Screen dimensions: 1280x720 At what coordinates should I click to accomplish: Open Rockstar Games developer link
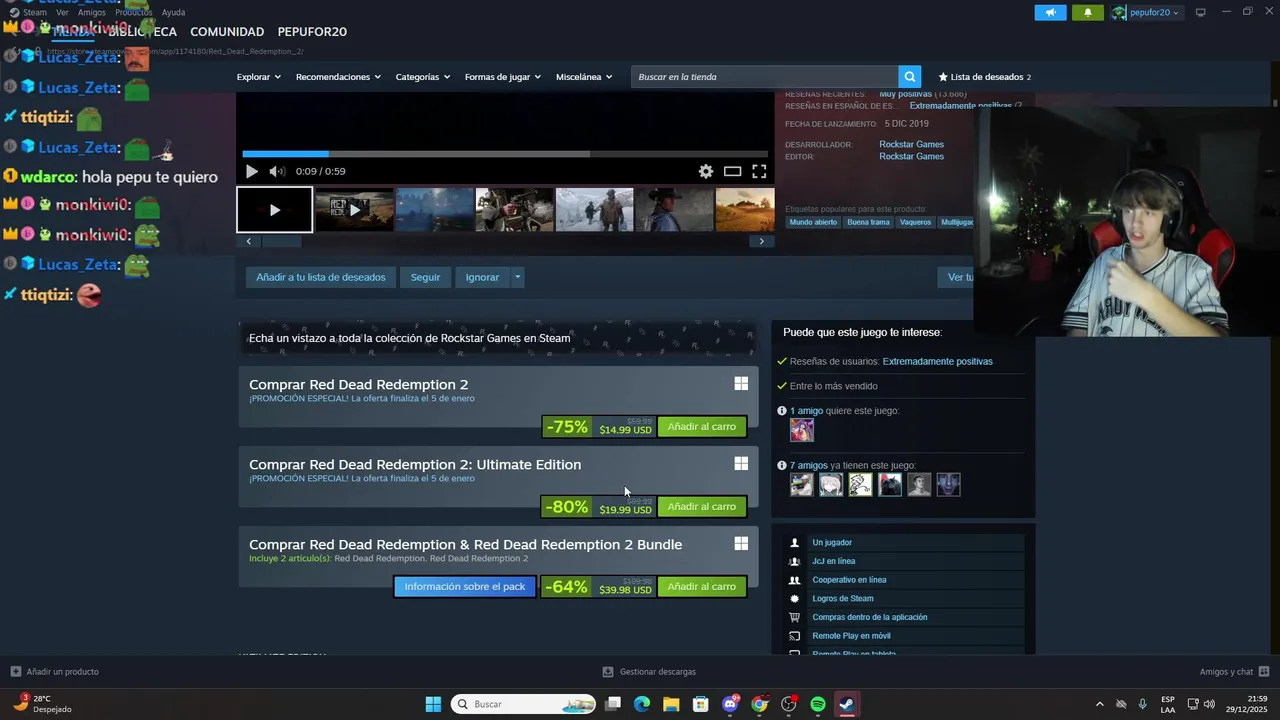911,144
